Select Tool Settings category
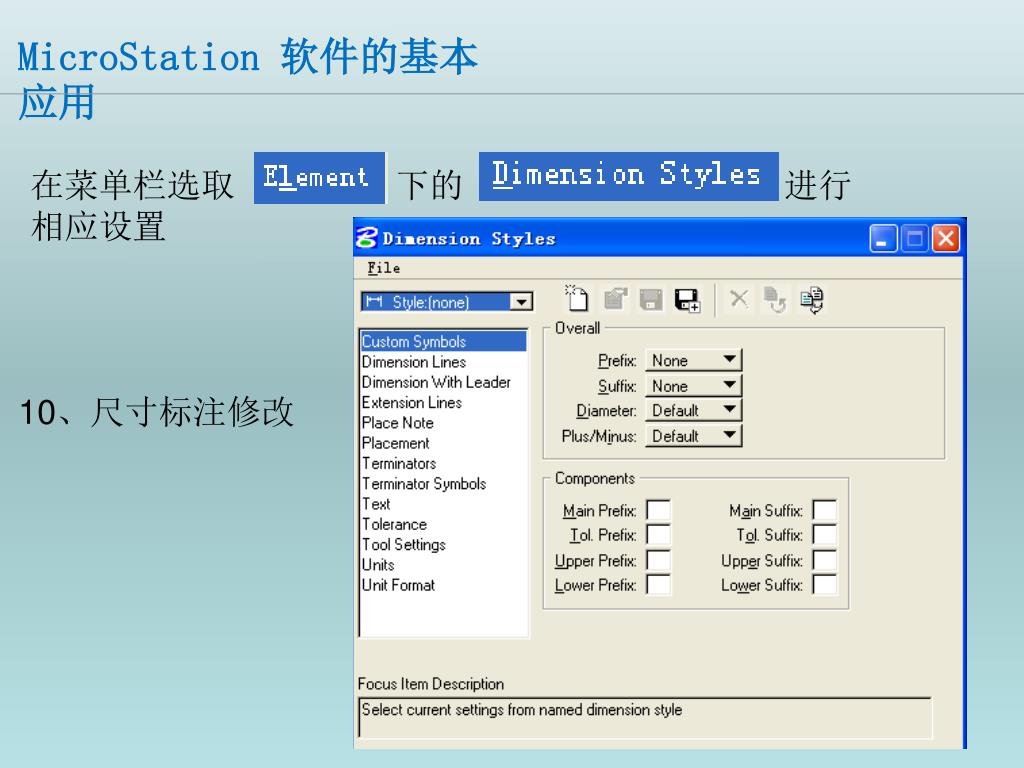 pyautogui.click(x=443, y=544)
